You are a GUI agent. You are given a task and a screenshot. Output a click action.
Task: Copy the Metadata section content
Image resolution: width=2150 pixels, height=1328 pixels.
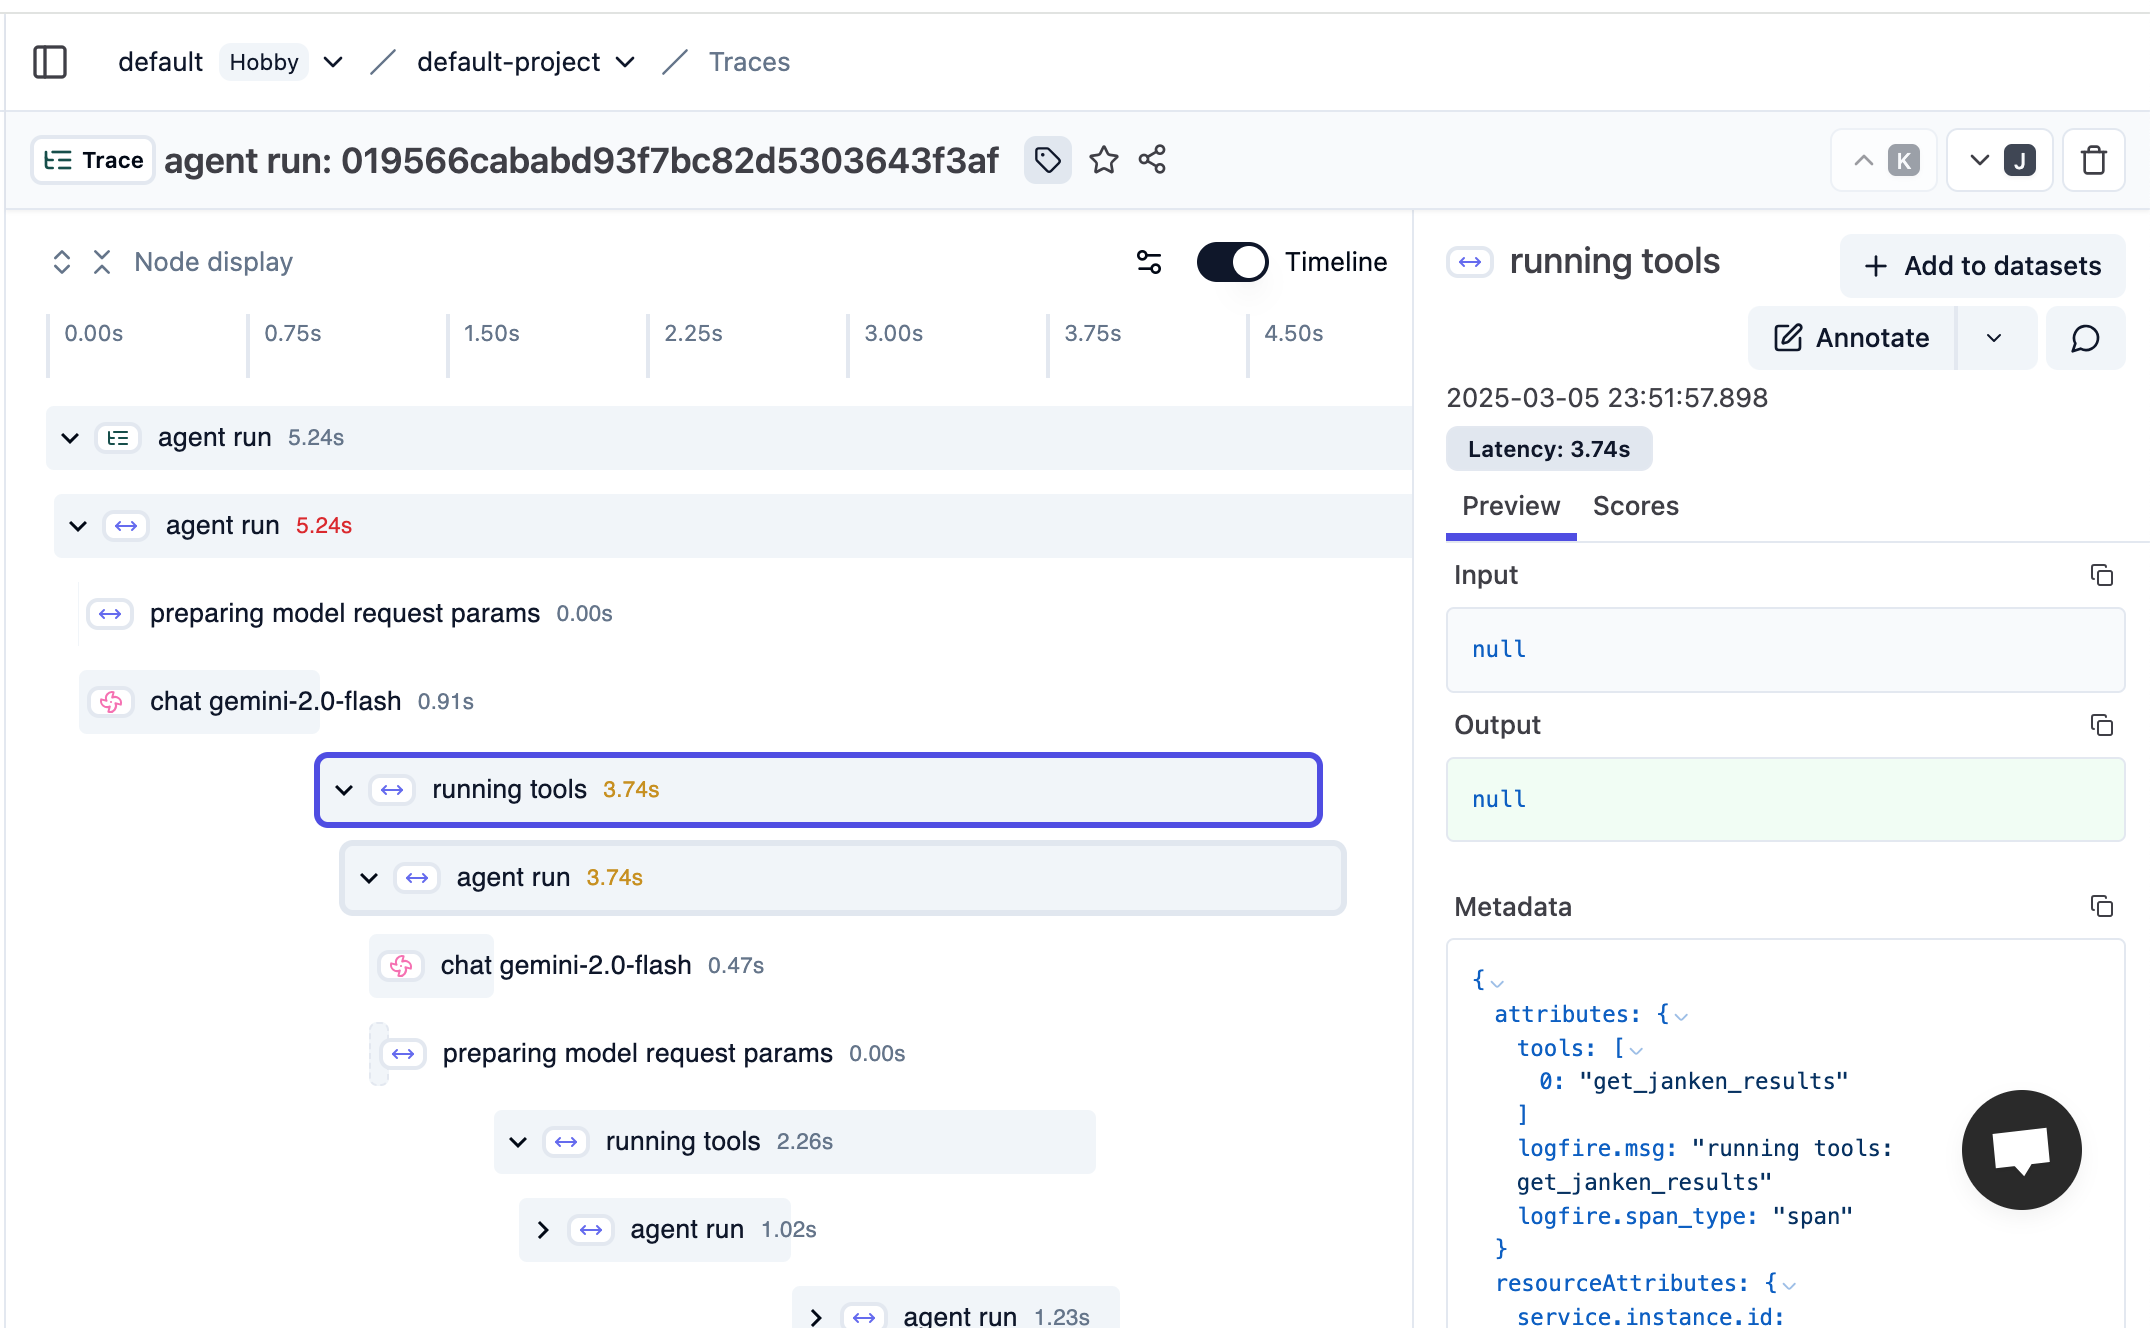pos(2101,906)
